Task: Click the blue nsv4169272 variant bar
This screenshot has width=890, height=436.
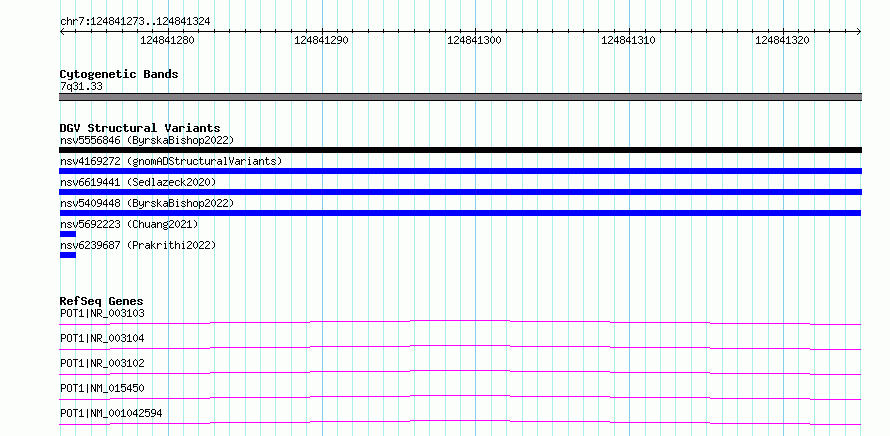Action: tap(460, 171)
